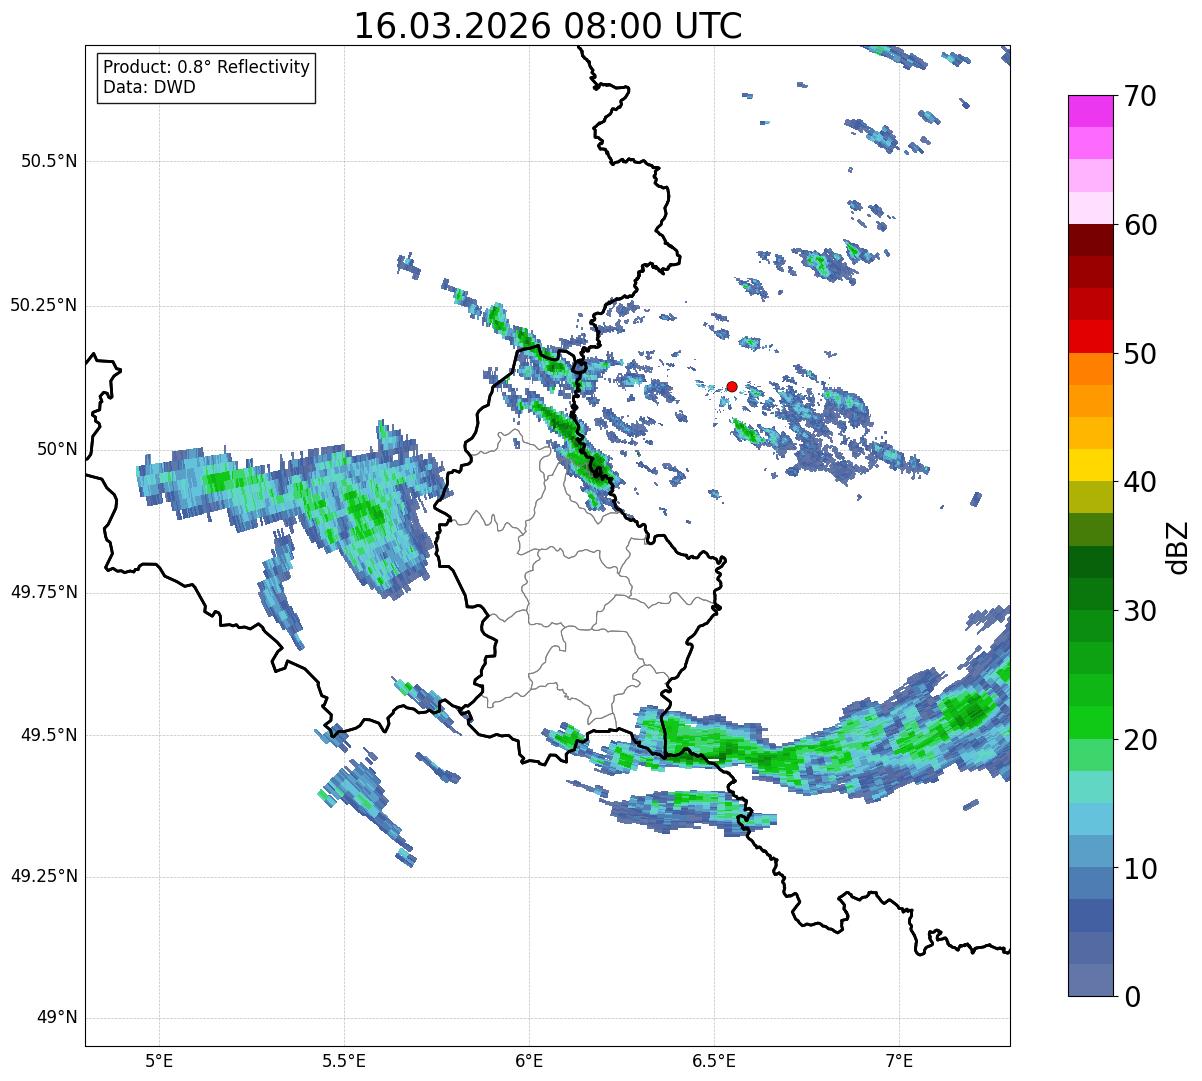Click the latitude label 49.5°N

click(x=48, y=735)
